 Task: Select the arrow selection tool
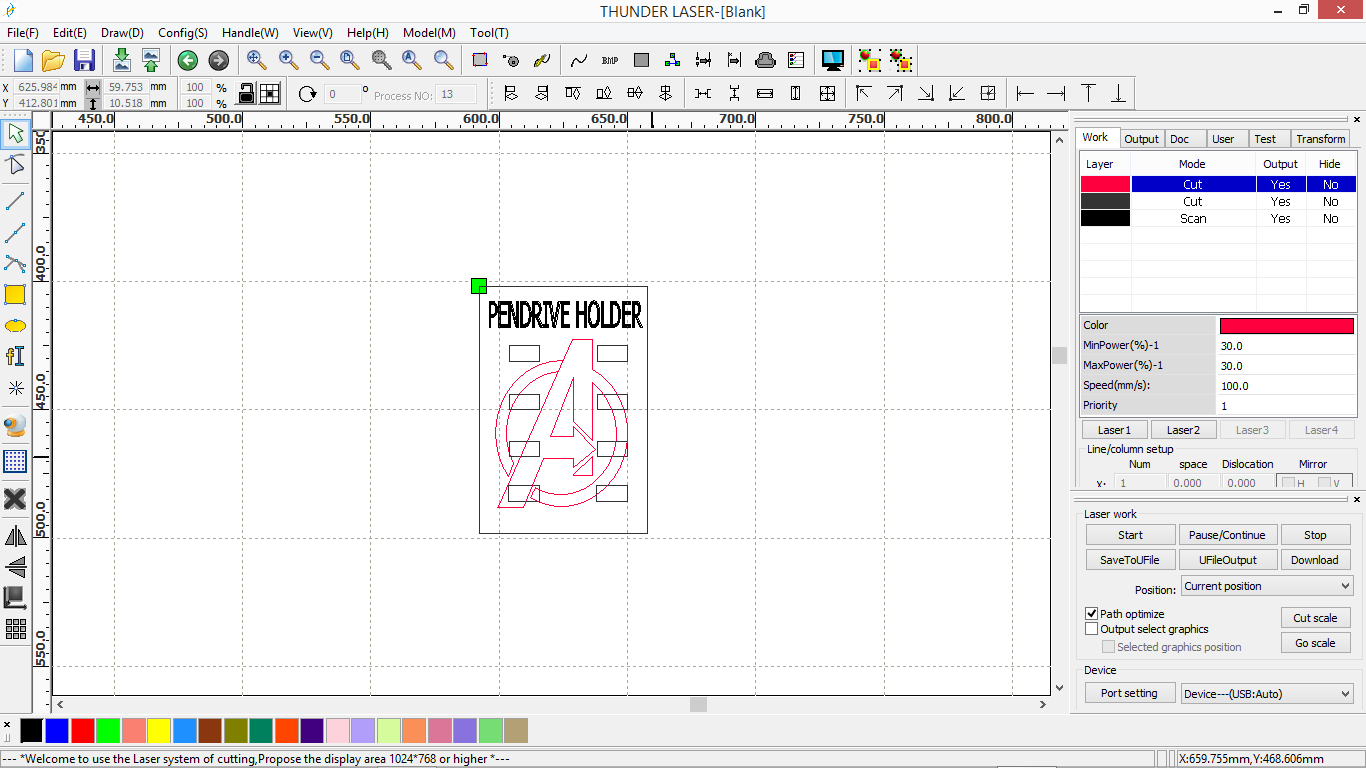(15, 133)
